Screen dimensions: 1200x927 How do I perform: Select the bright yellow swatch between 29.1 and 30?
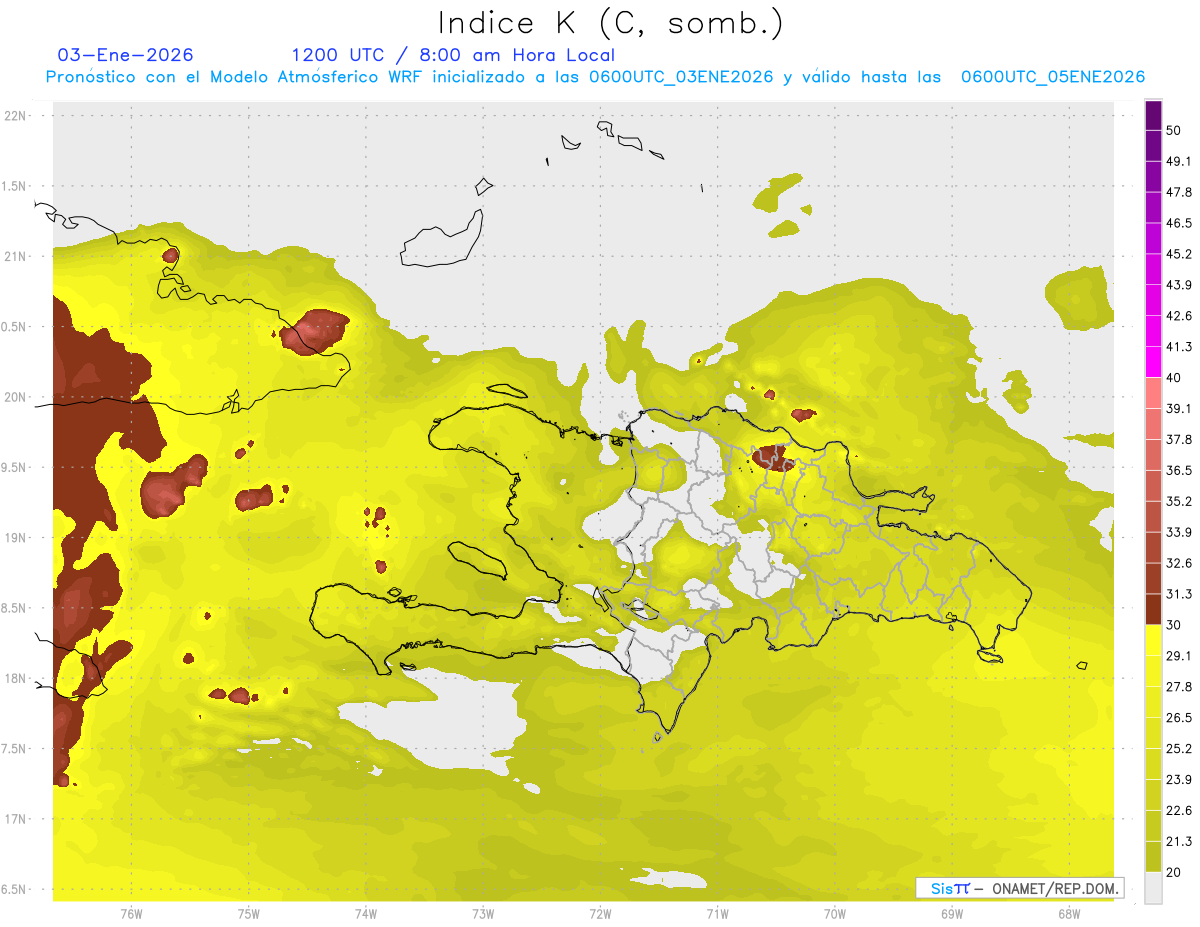1154,640
